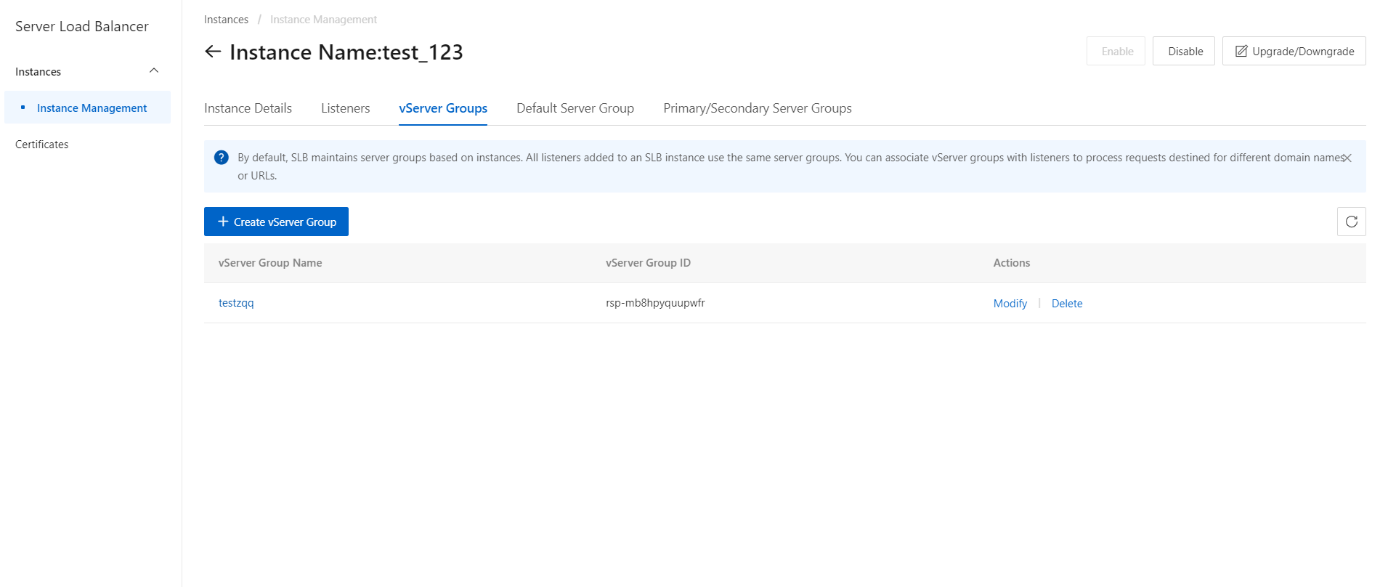This screenshot has width=1380, height=587.
Task: Select the vServer Groups tab
Action: [443, 108]
